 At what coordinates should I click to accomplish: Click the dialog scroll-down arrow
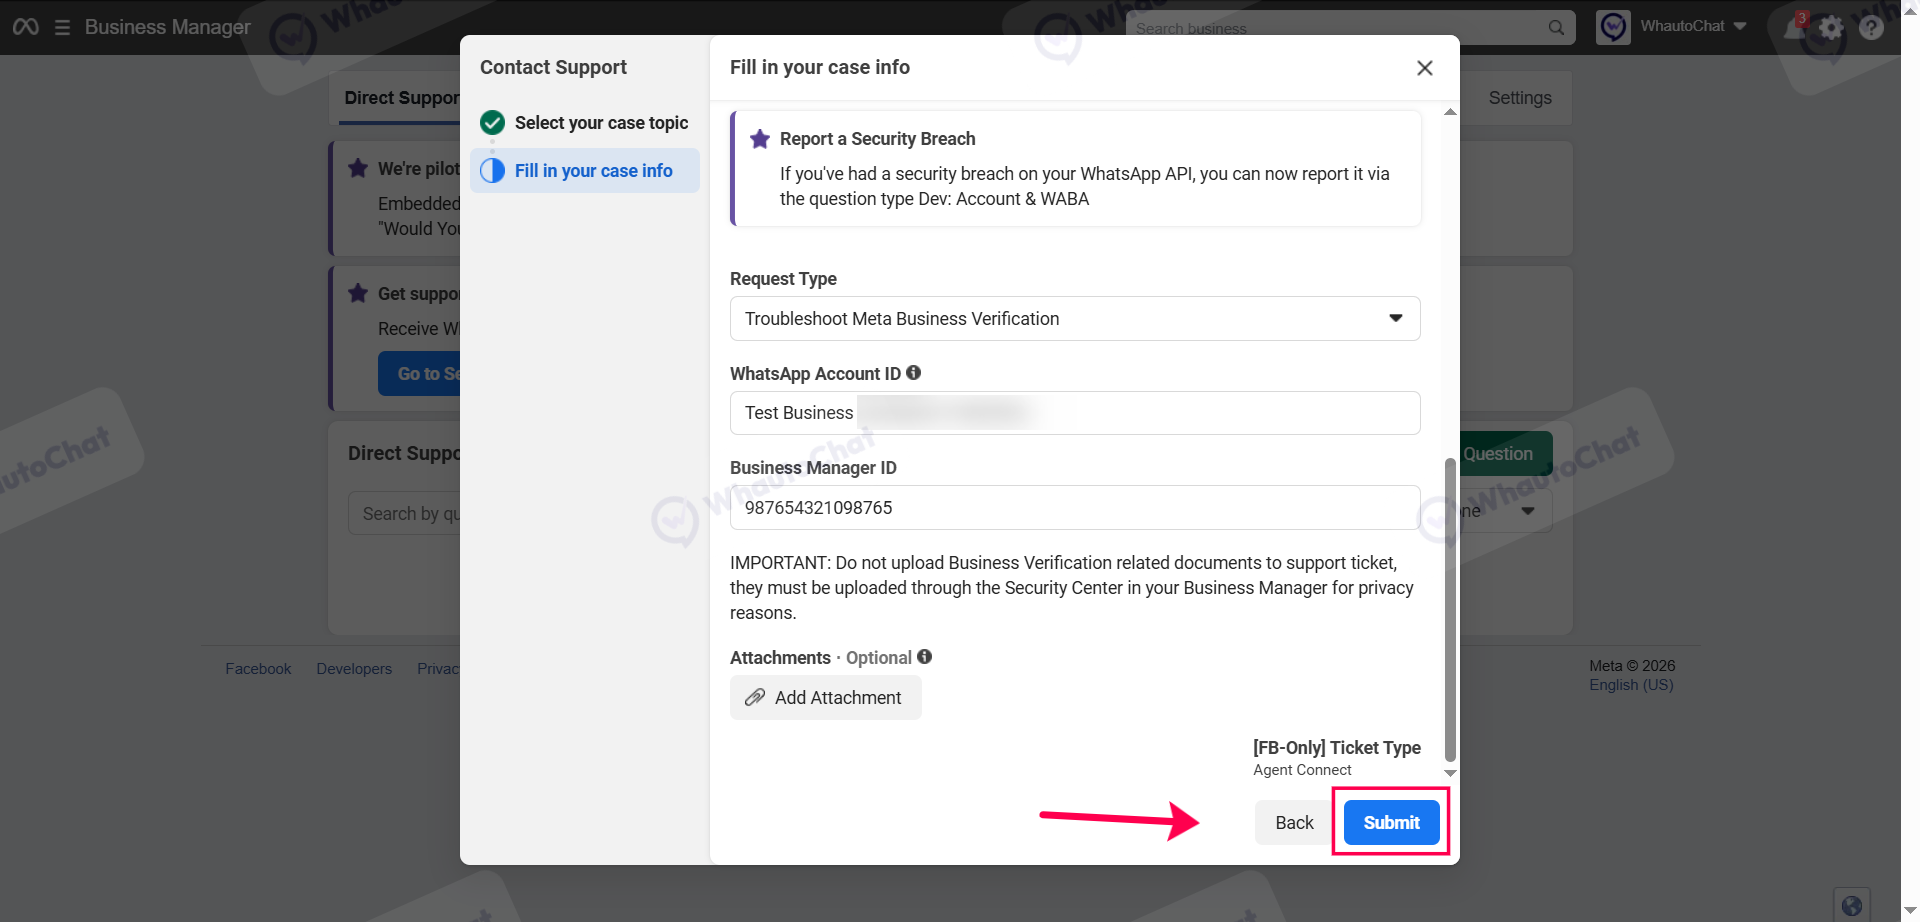pyautogui.click(x=1450, y=773)
